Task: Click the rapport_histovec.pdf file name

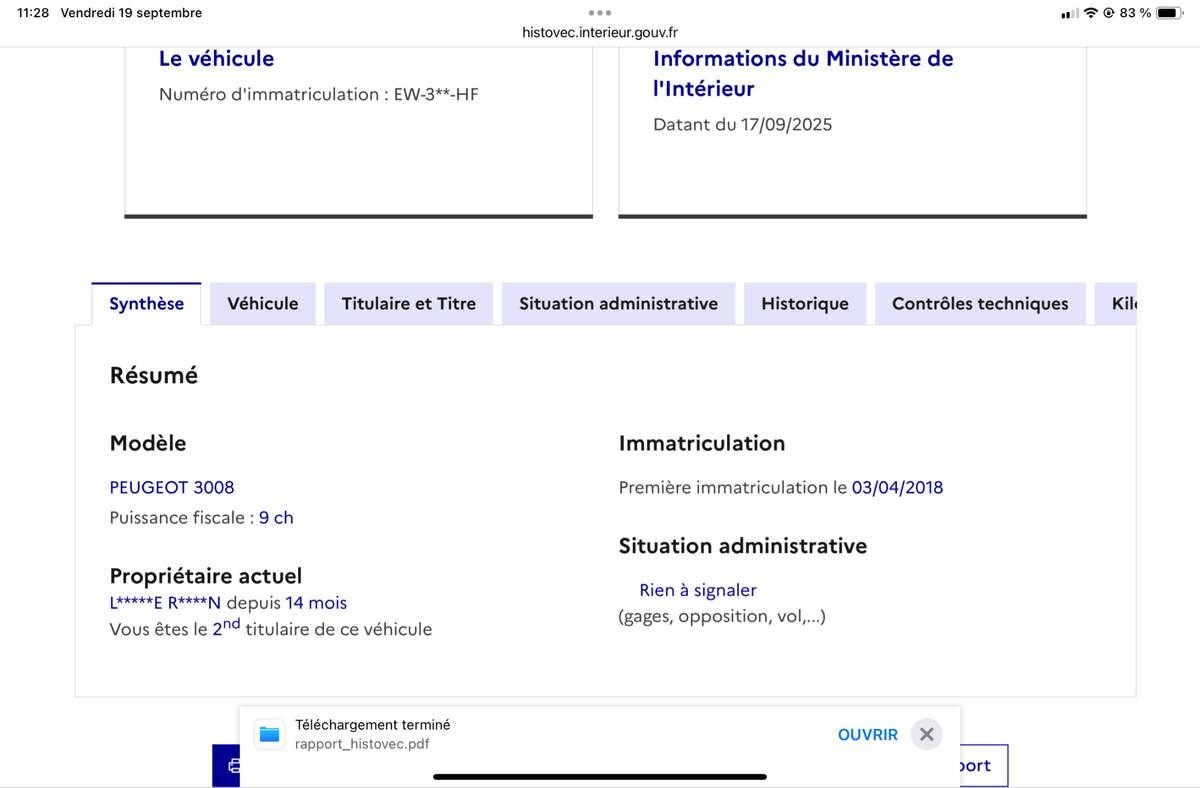Action: click(362, 744)
